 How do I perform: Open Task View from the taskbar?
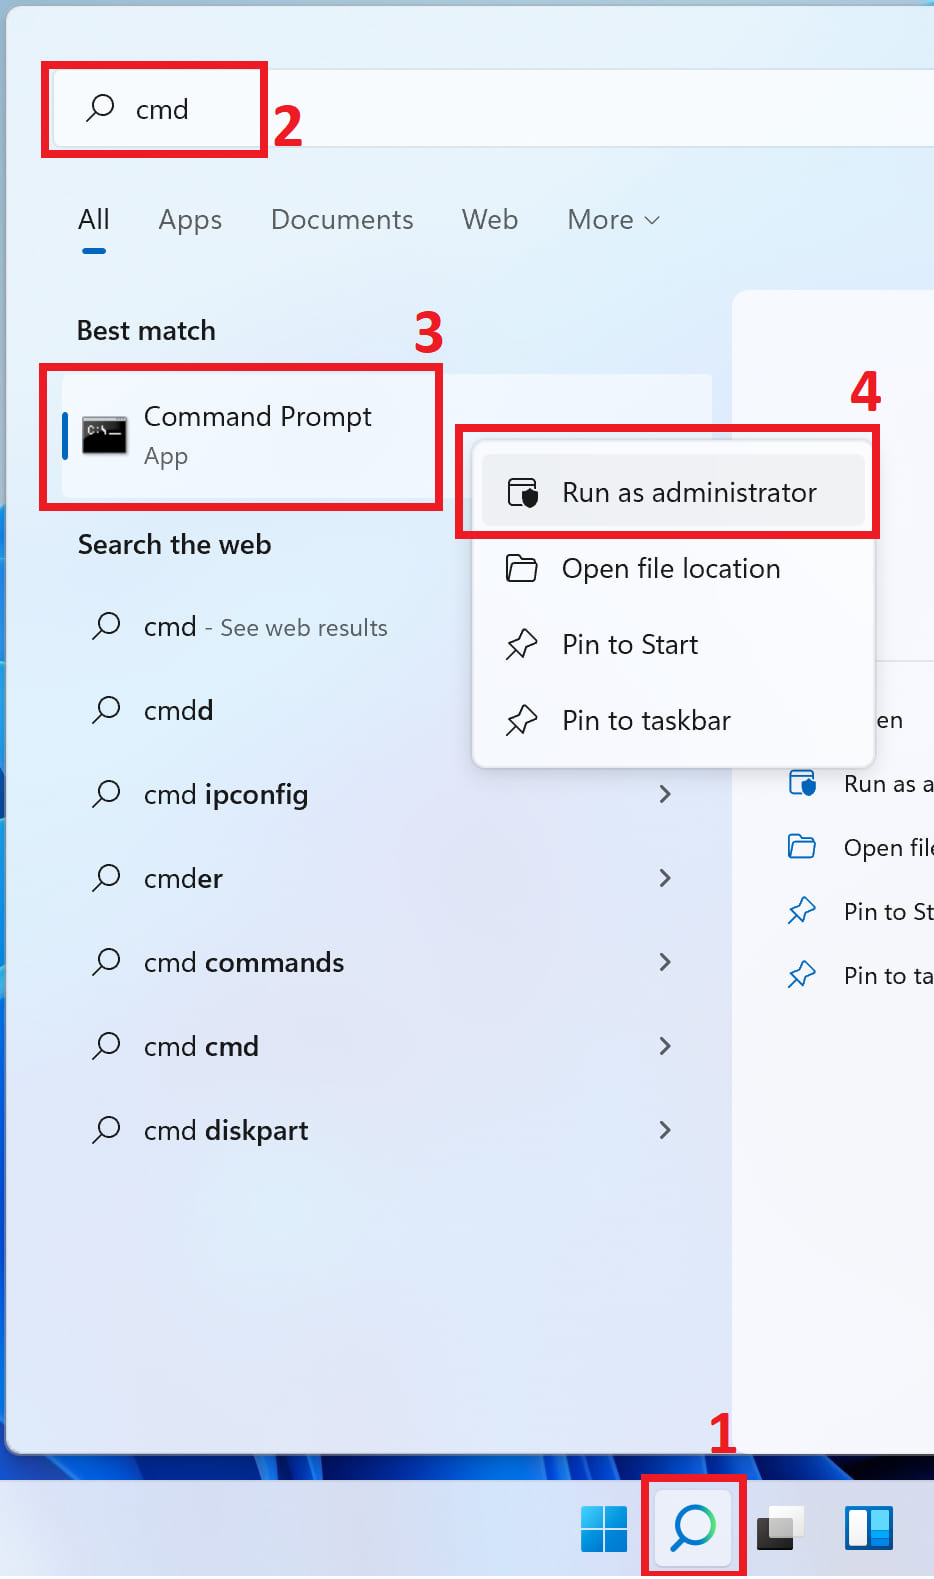(x=780, y=1528)
